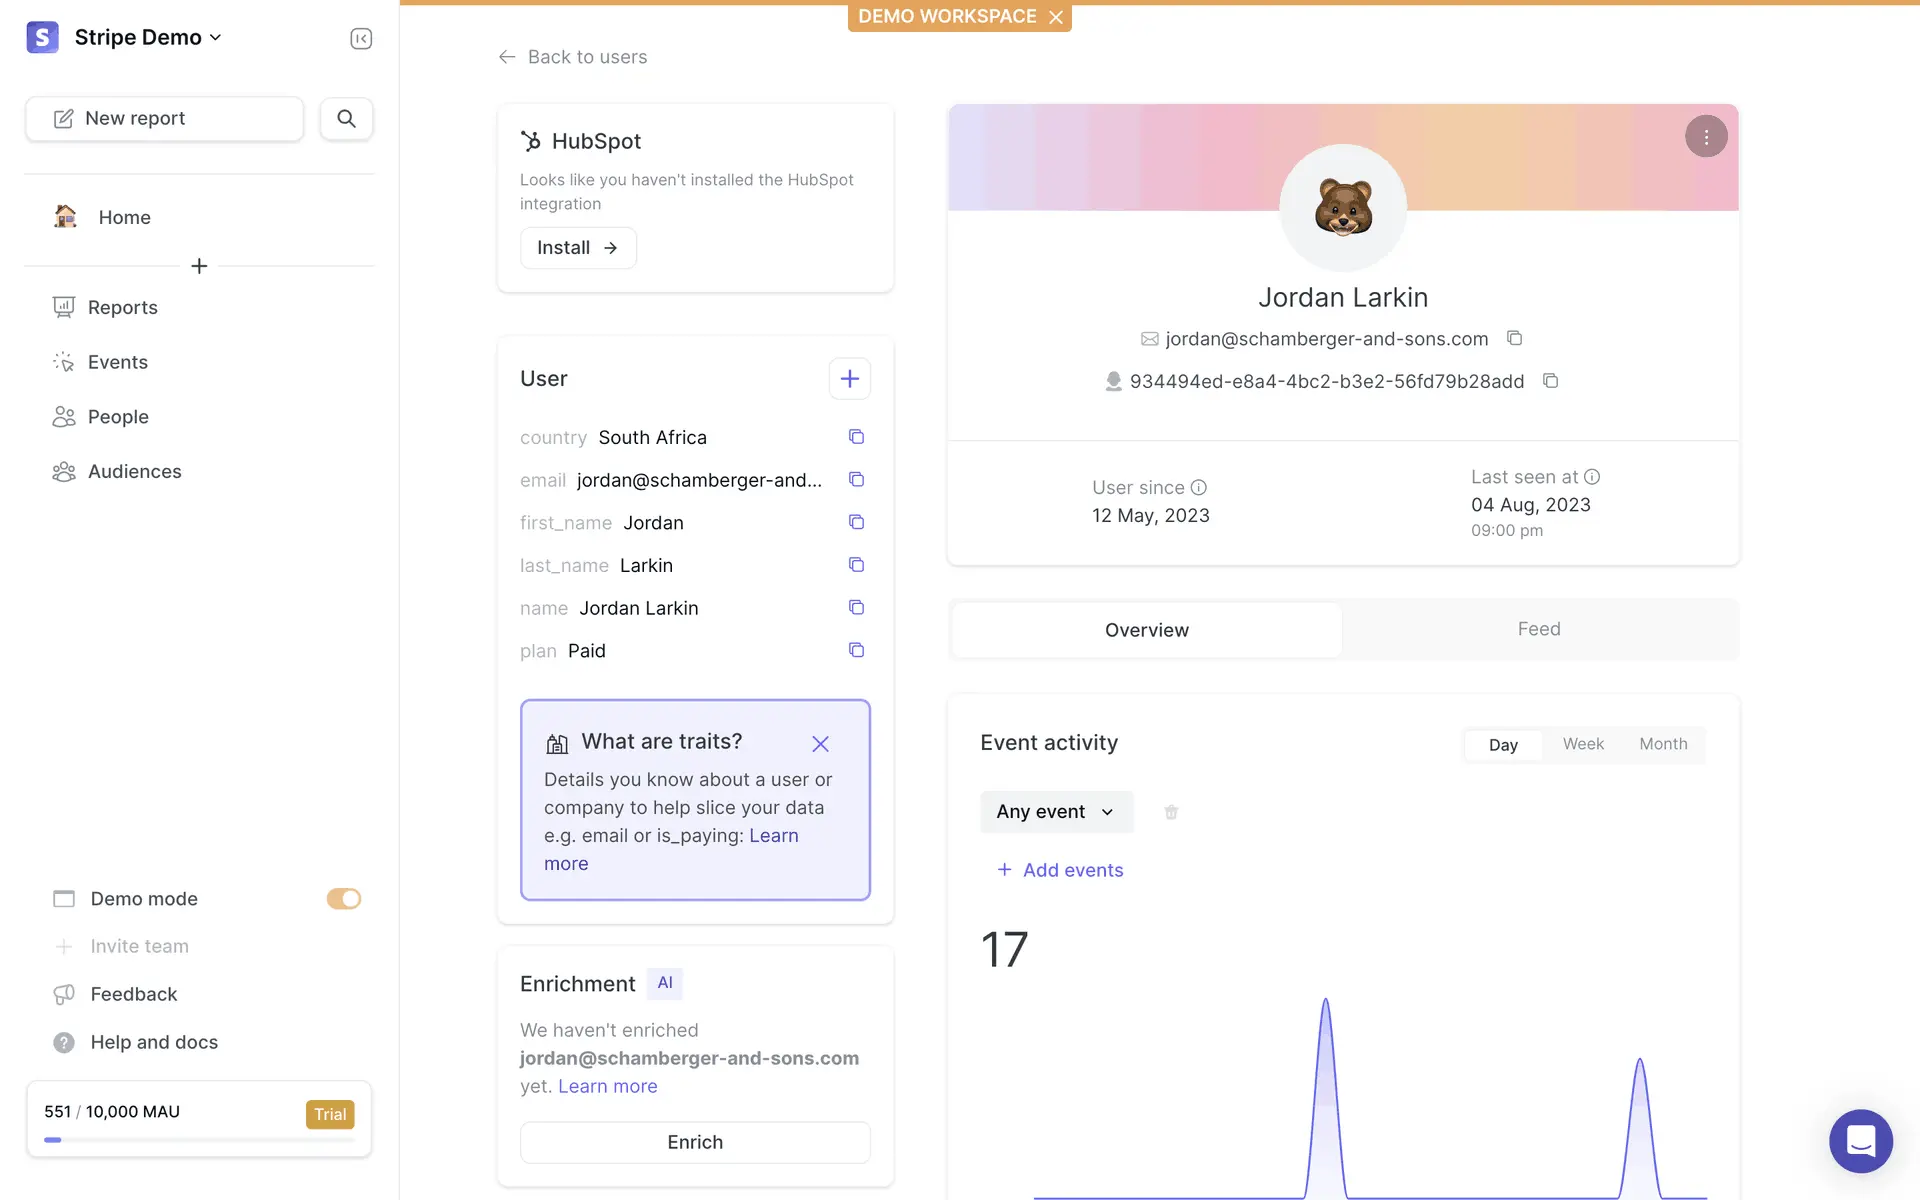Open the chat support bubble
The height and width of the screenshot is (1200, 1920).
(x=1860, y=1140)
